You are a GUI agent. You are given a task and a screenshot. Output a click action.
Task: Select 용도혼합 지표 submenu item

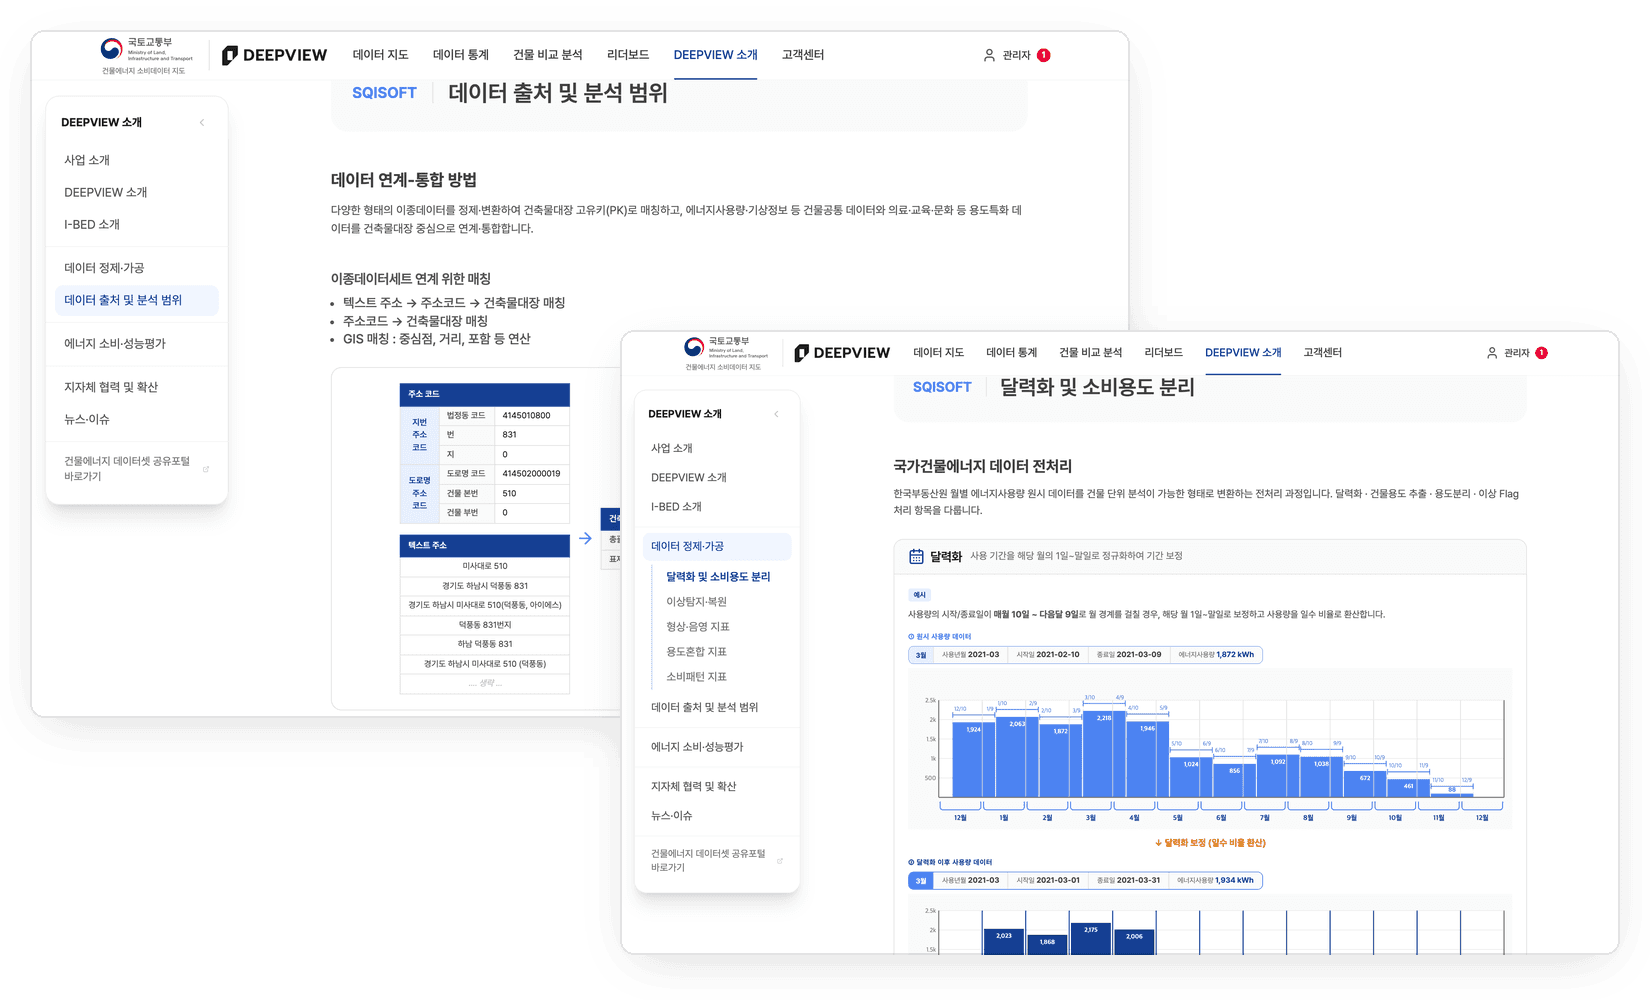[696, 652]
